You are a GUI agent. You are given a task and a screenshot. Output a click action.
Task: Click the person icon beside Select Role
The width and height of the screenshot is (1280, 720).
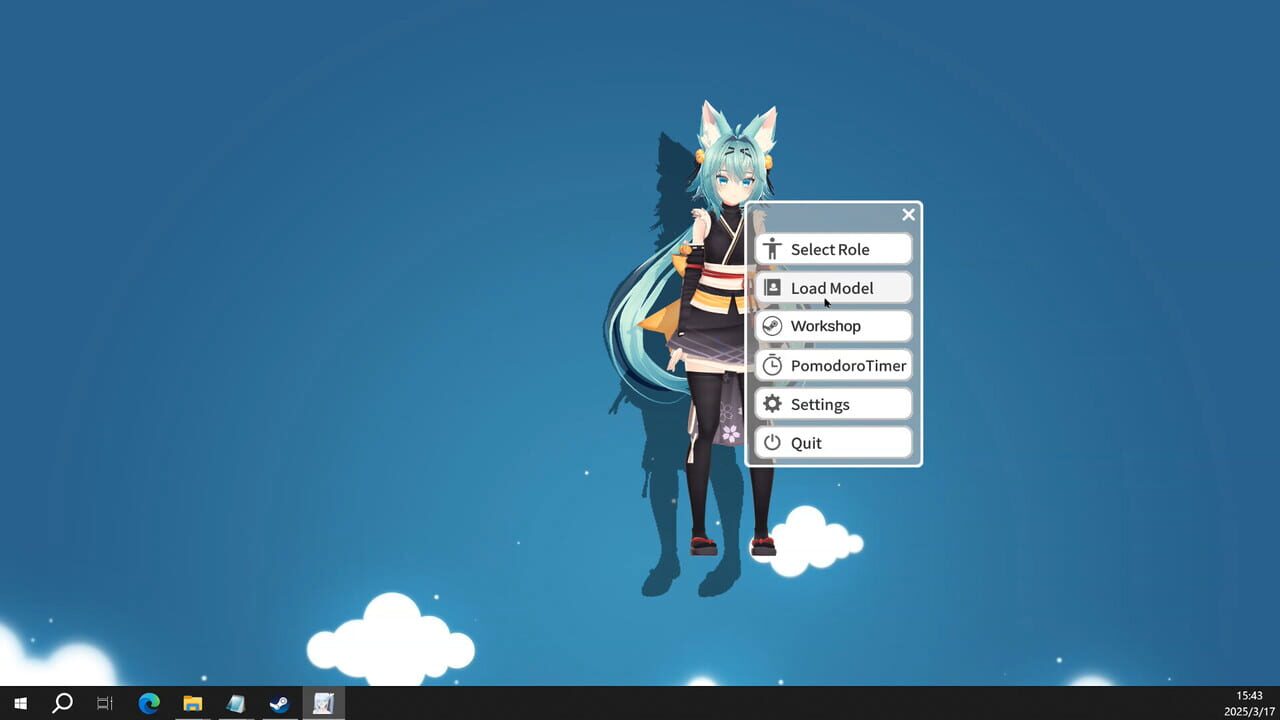click(771, 249)
